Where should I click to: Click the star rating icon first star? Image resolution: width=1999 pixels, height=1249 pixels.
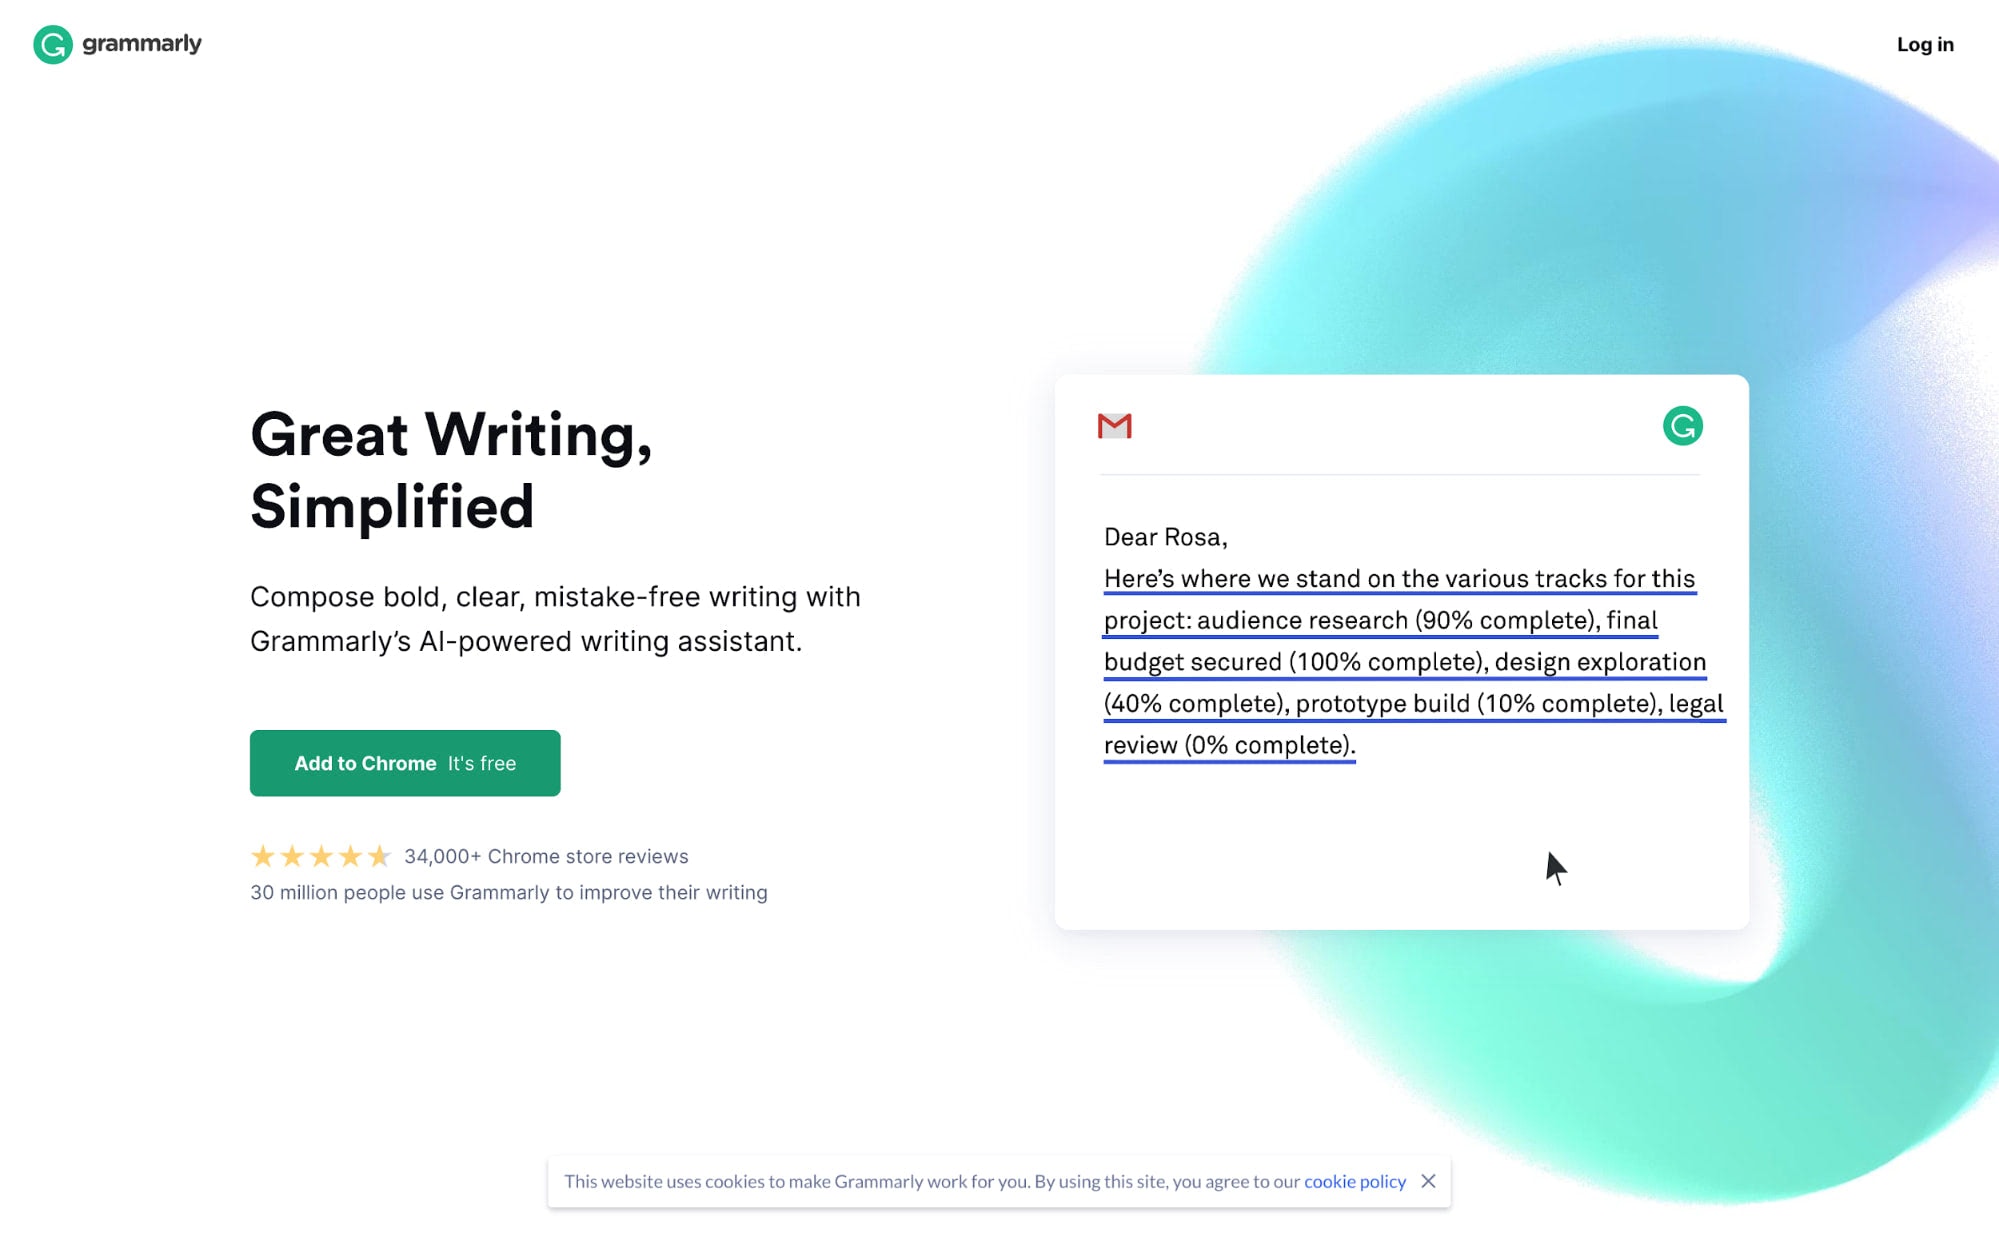click(x=262, y=855)
